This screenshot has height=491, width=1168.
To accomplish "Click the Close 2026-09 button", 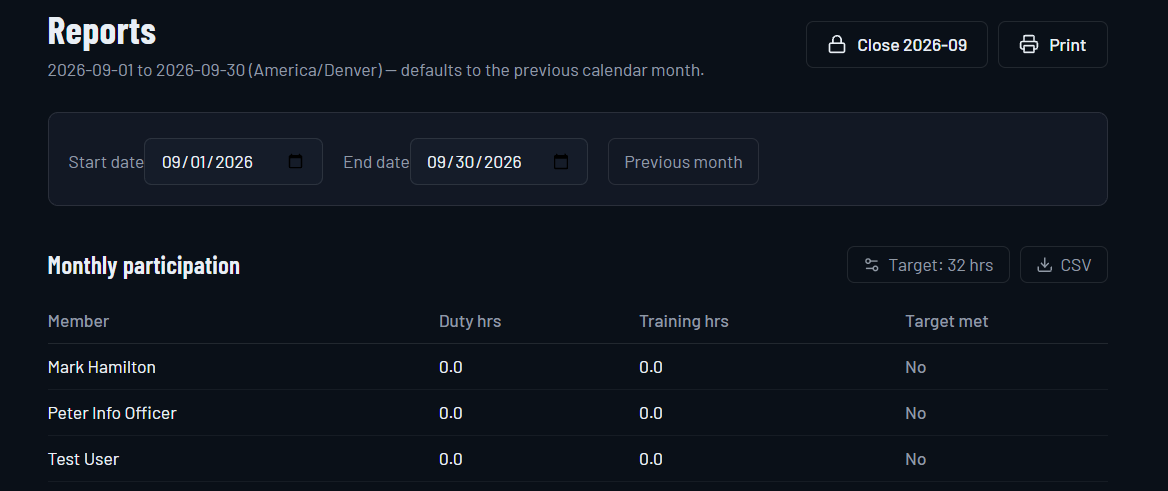I will (x=897, y=45).
